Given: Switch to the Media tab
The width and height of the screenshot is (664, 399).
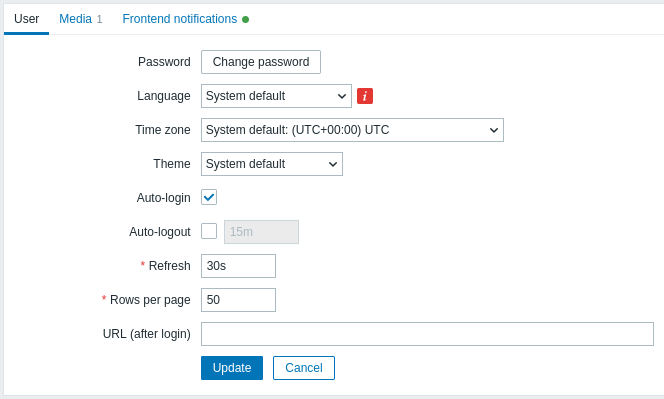Looking at the screenshot, I should pos(80,19).
